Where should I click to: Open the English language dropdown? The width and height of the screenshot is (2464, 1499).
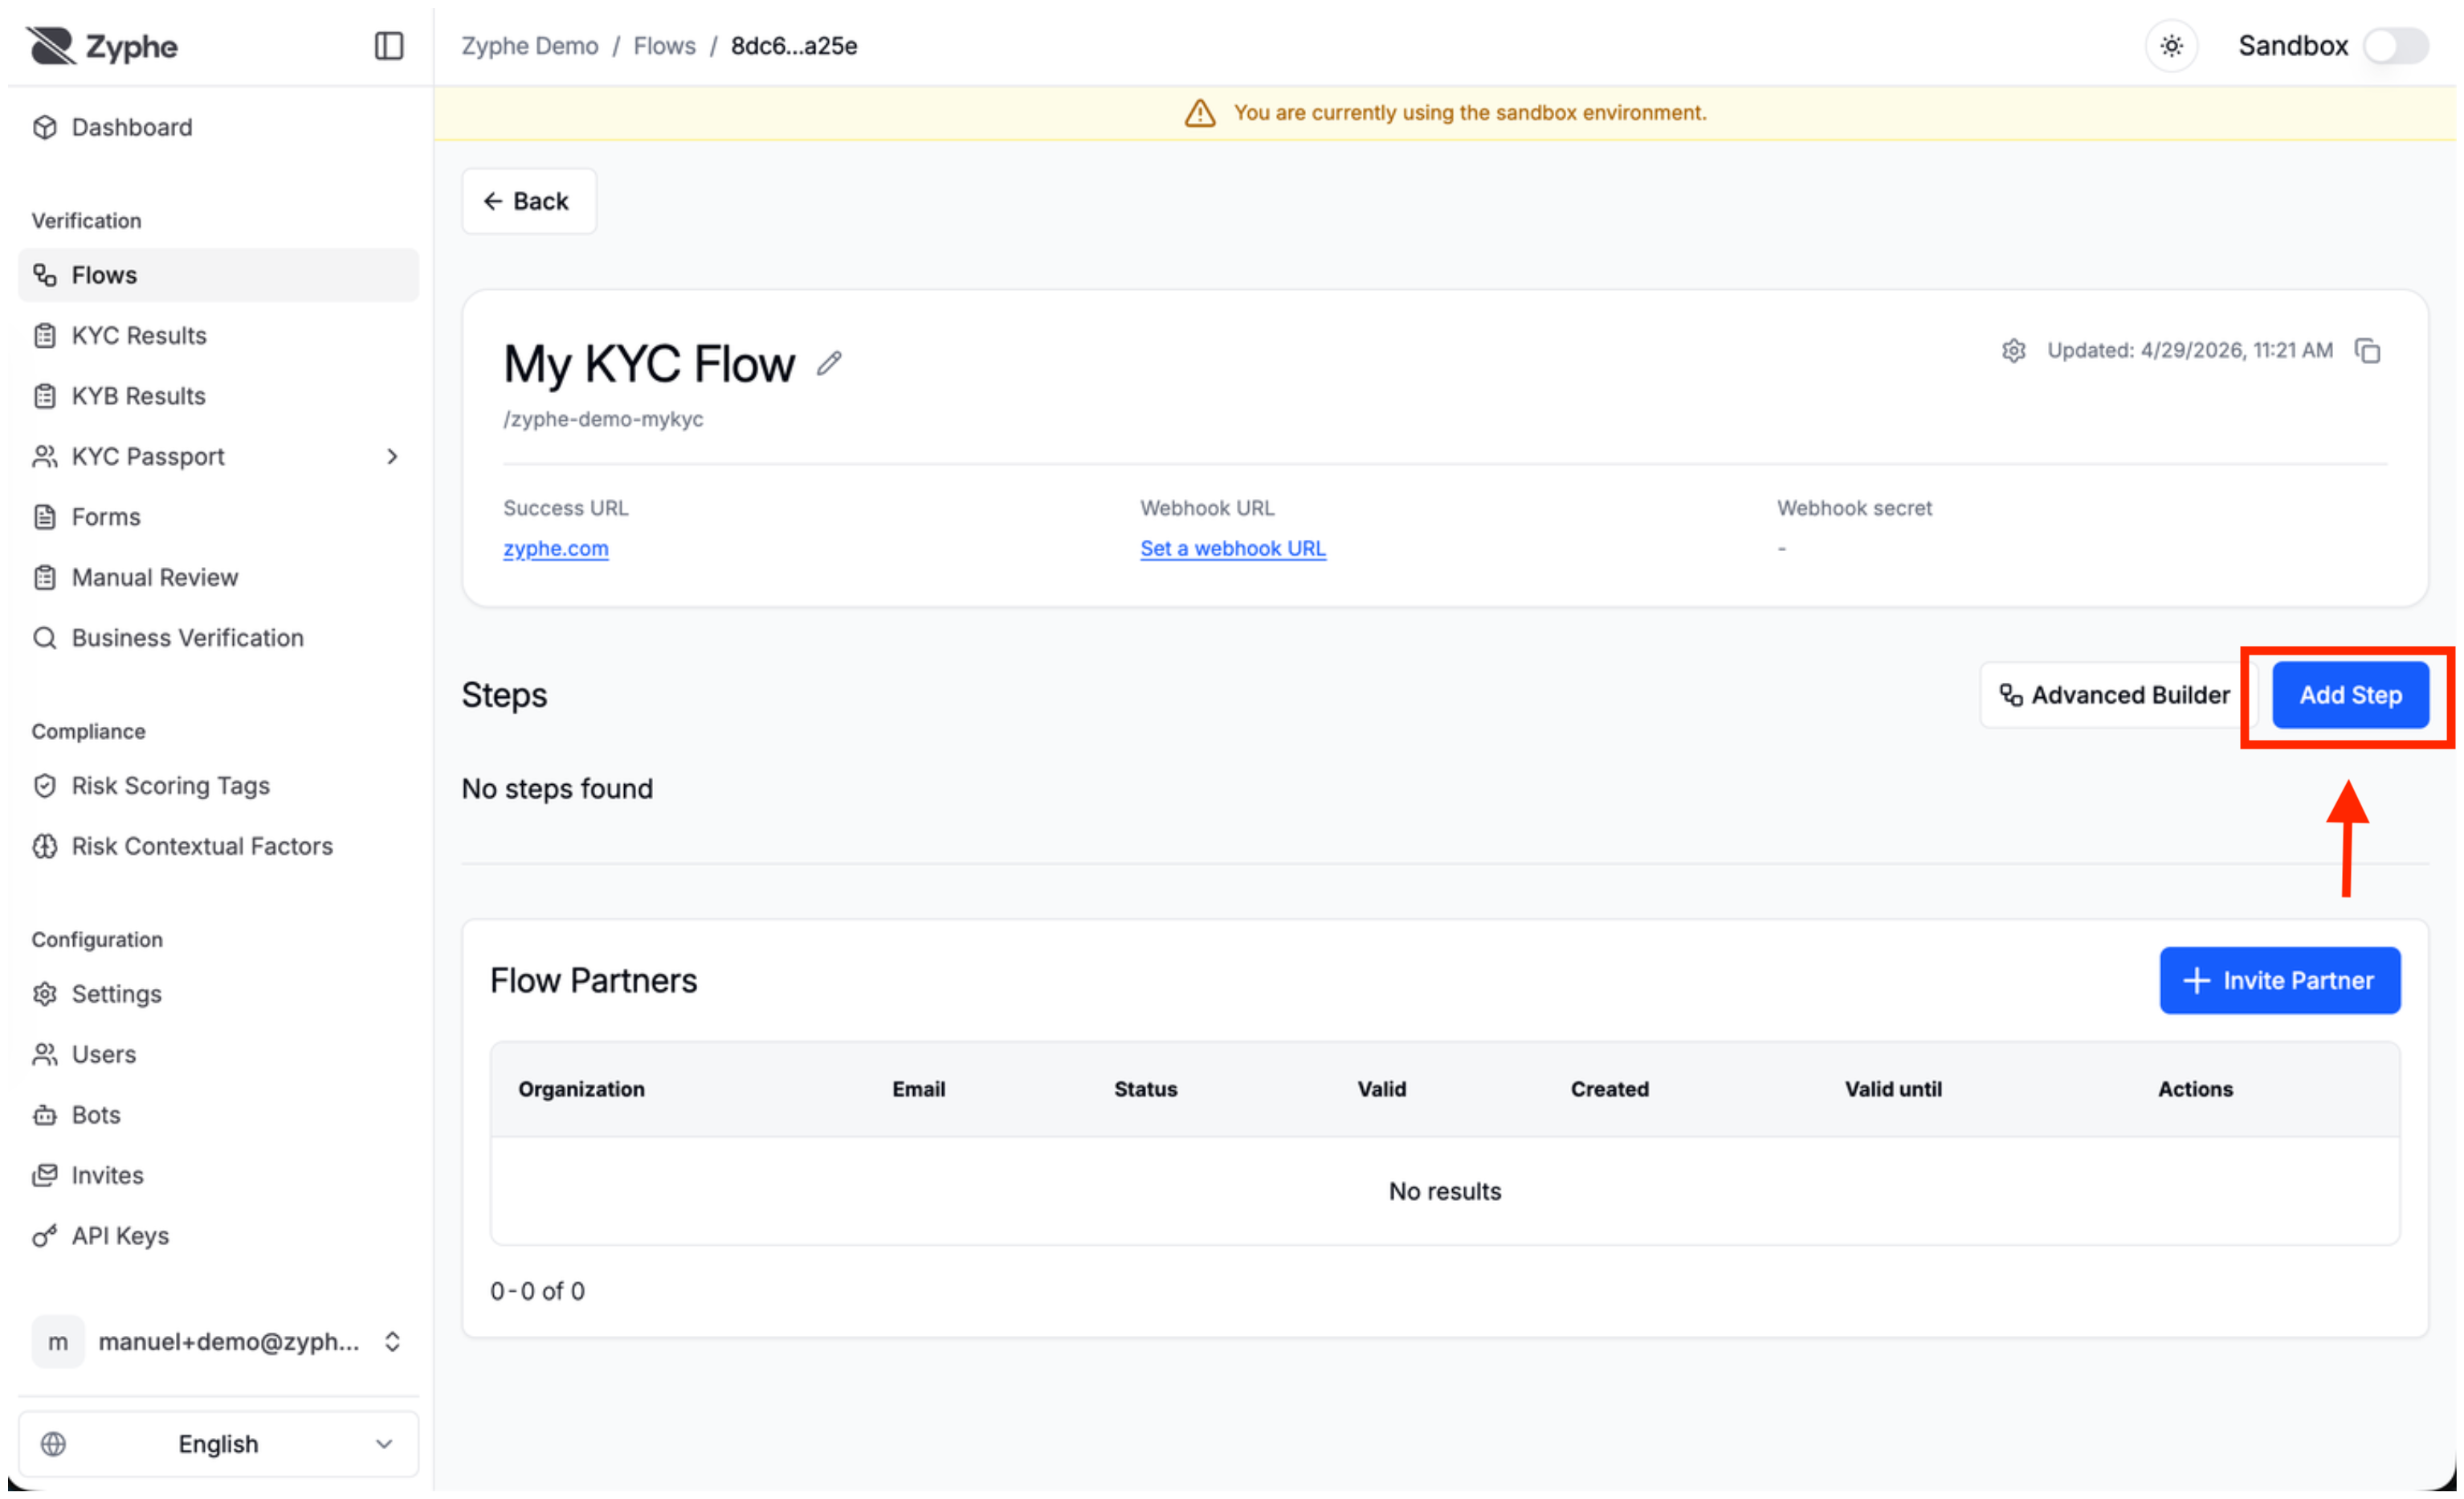(218, 1444)
